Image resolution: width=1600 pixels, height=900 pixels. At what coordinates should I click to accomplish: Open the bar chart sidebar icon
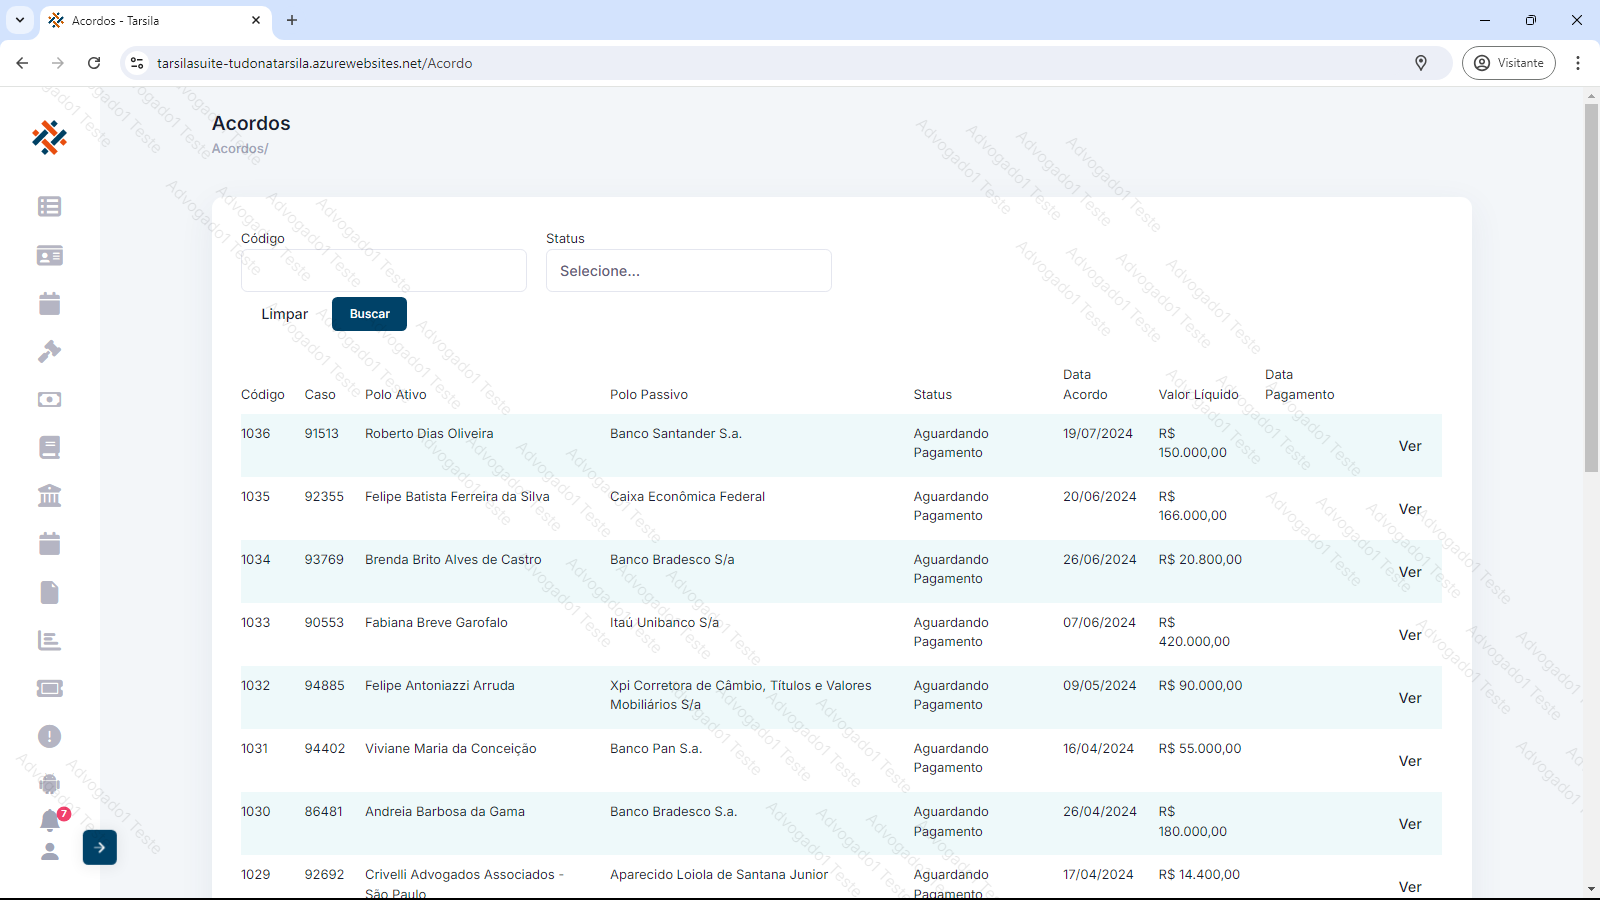[x=49, y=640]
